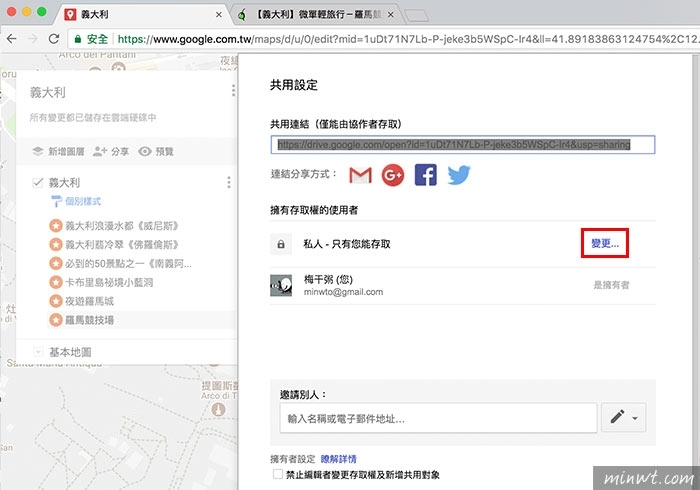Screen dimensions: 700x490
Task: Open map title three-dot options menu
Action: click(233, 91)
